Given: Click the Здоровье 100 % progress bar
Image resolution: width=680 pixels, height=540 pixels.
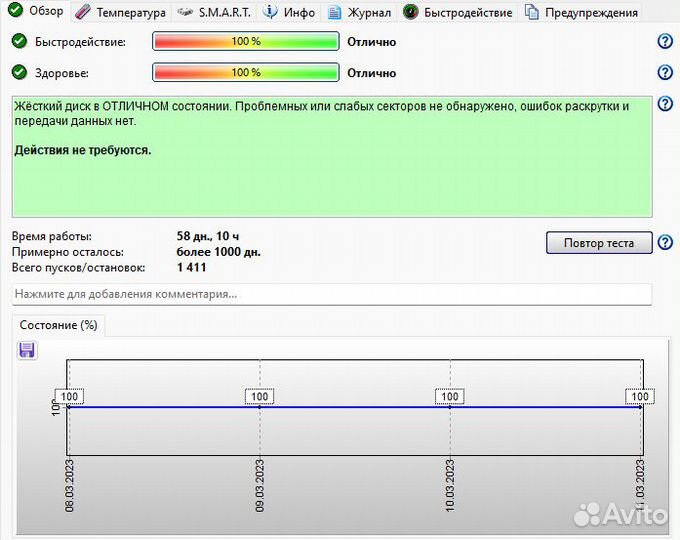Looking at the screenshot, I should pyautogui.click(x=246, y=72).
